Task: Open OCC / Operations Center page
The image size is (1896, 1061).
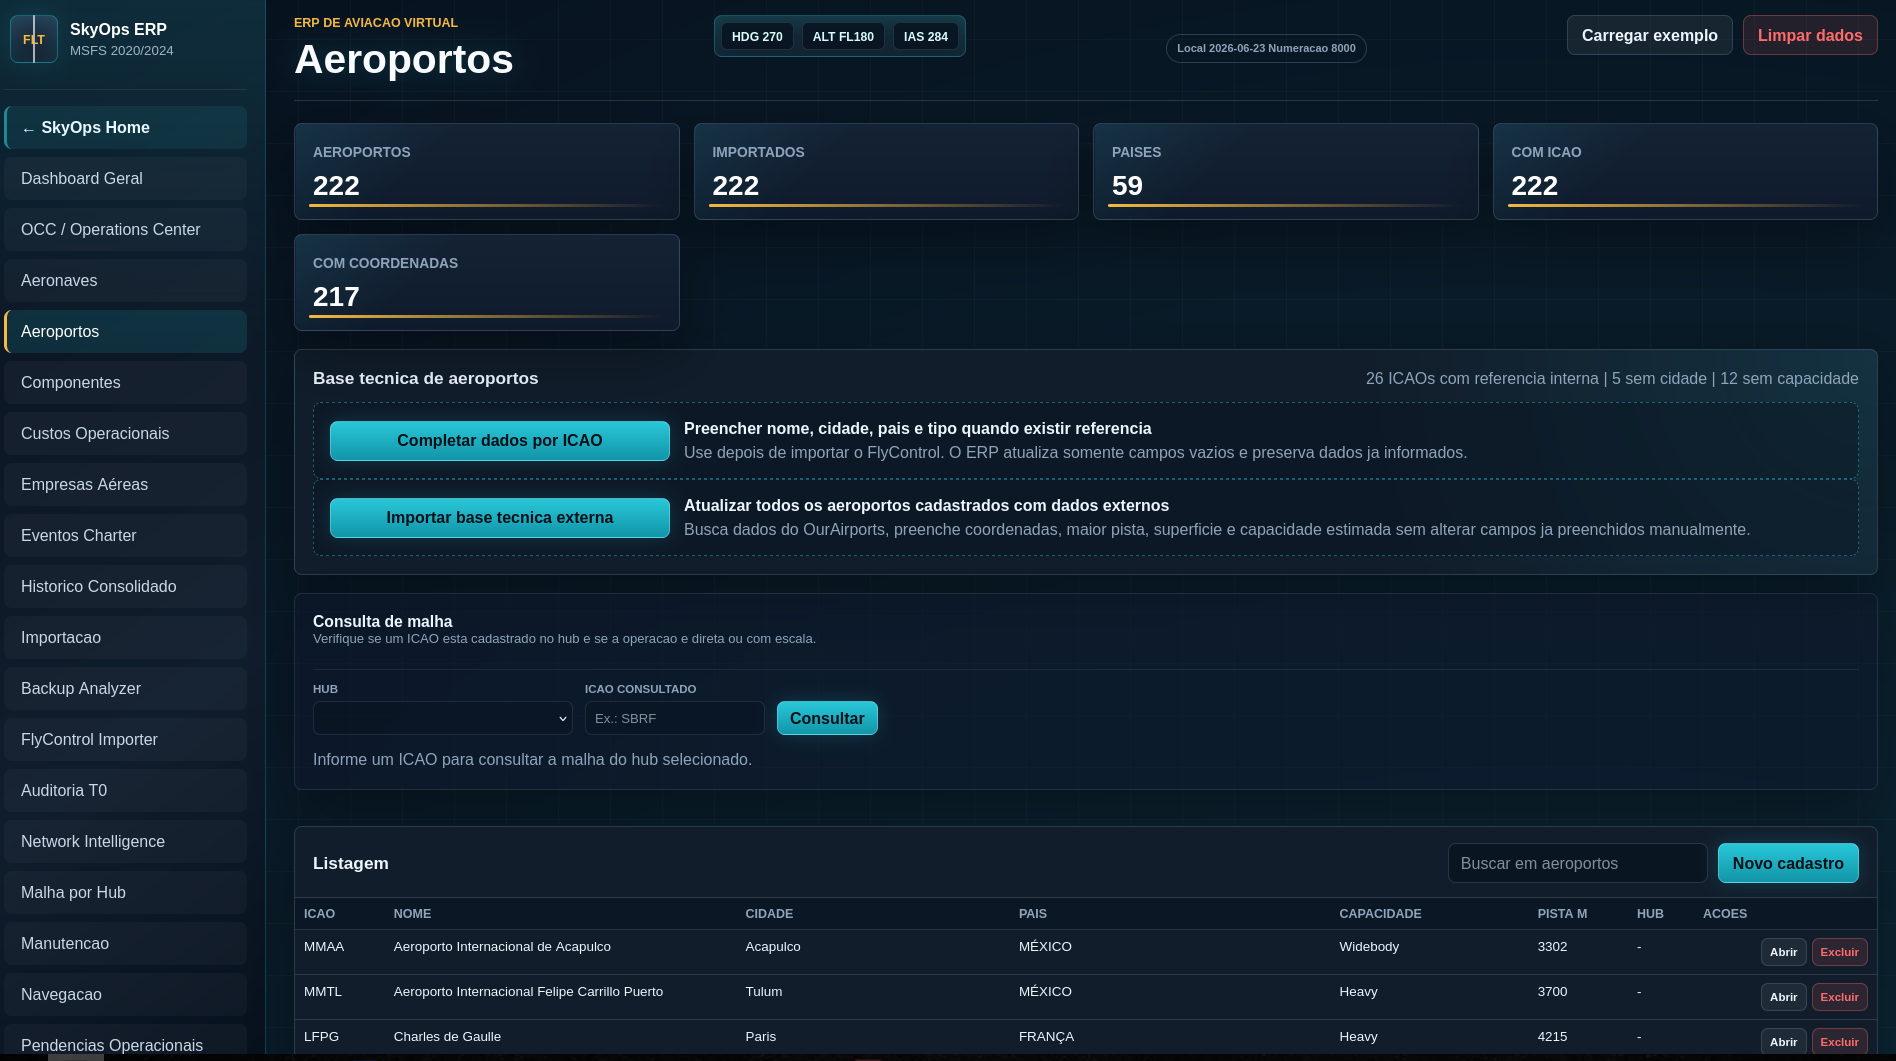Action: (126, 230)
